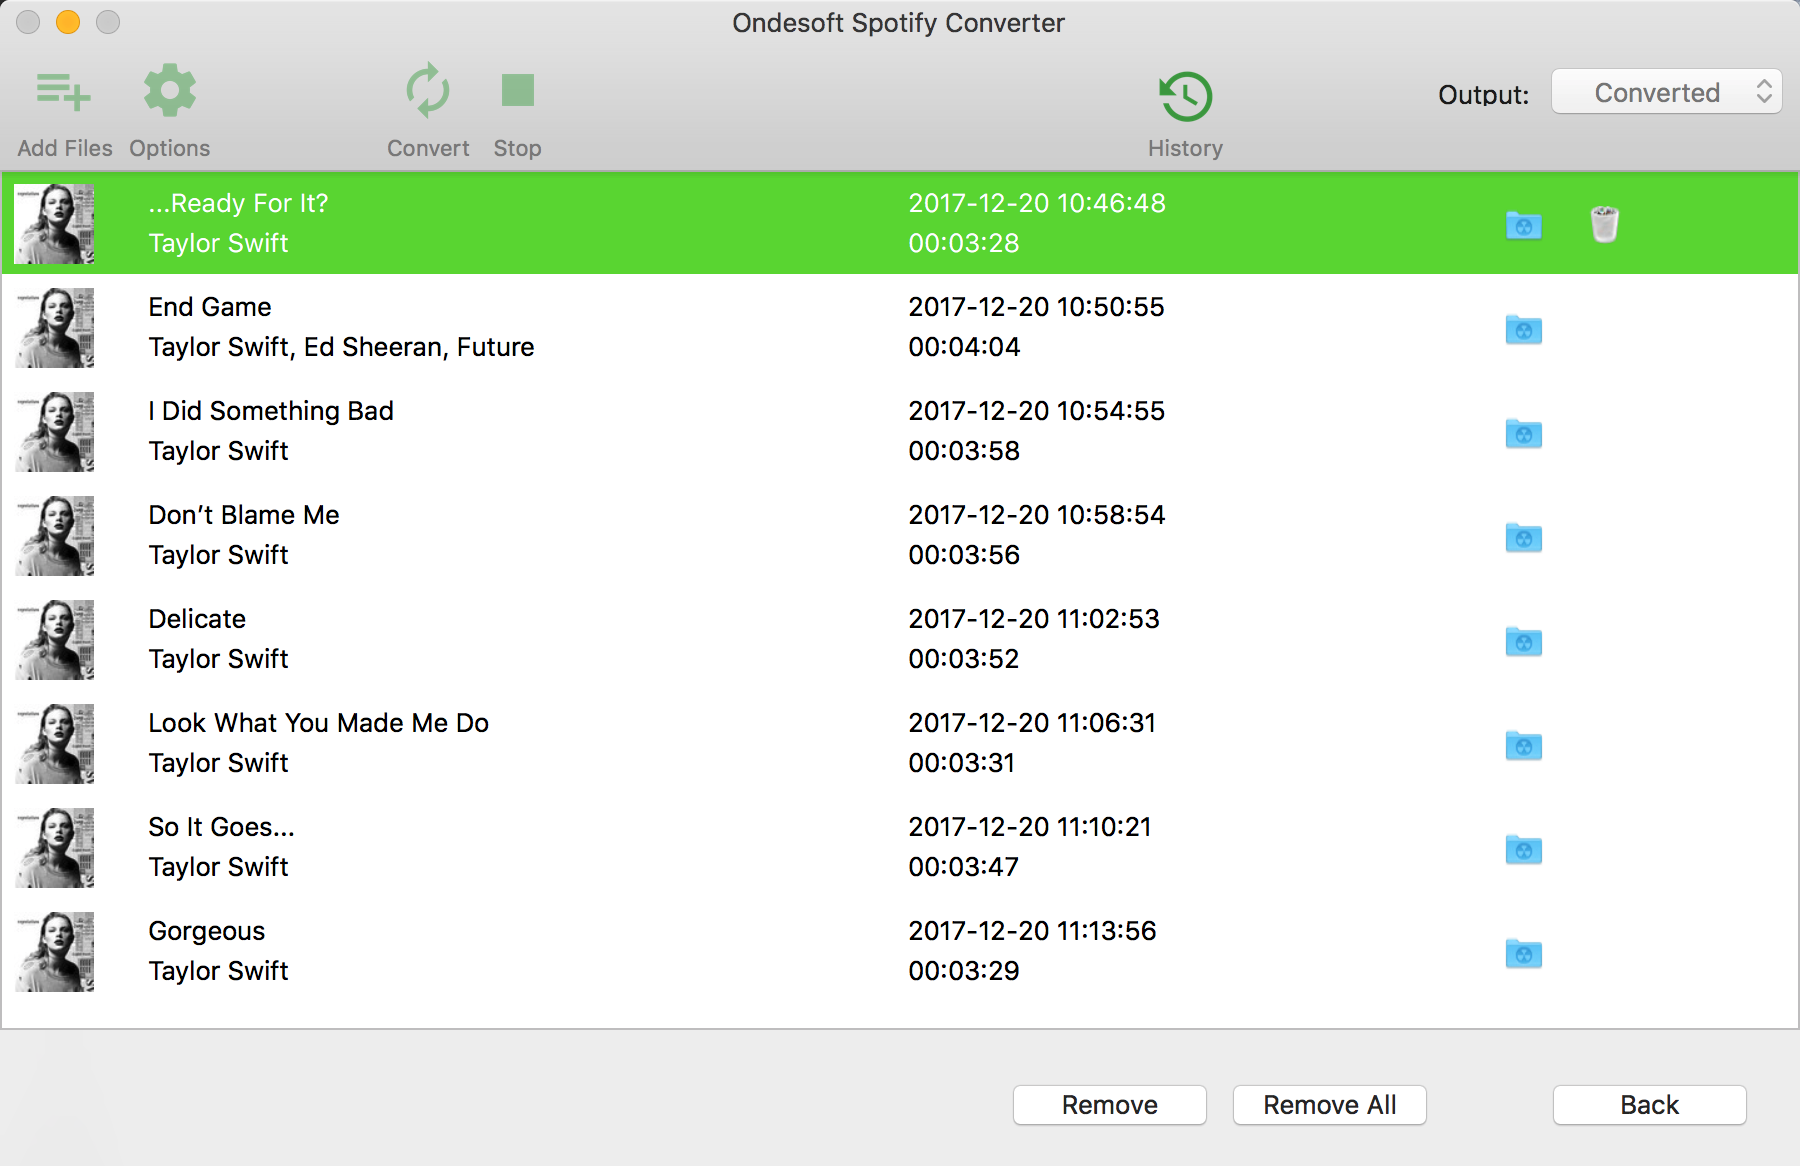Click album thumbnail of So It Goes...
This screenshot has width=1800, height=1166.
click(55, 848)
